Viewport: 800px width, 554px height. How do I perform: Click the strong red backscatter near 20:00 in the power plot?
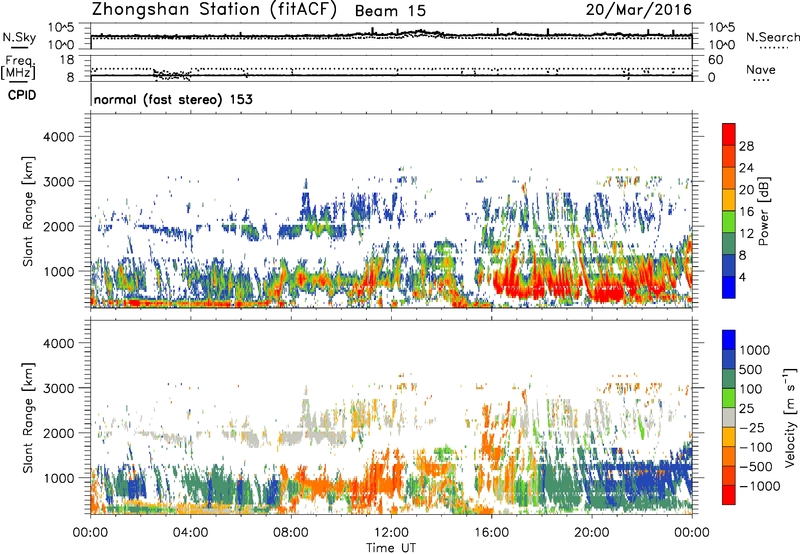(605, 291)
